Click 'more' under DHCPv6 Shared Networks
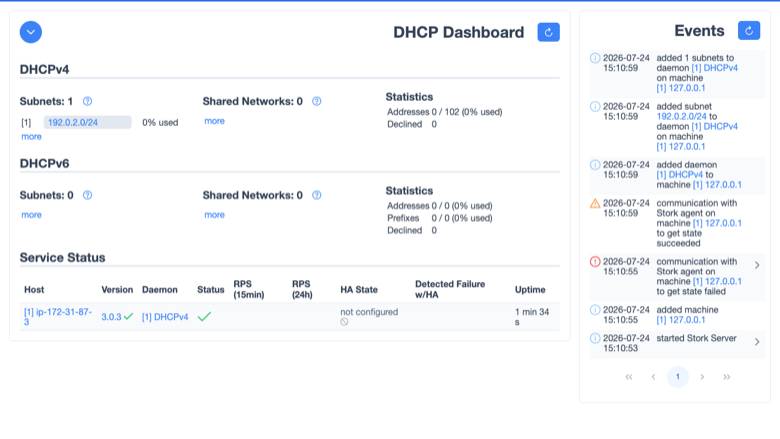The image size is (780, 439). point(214,215)
